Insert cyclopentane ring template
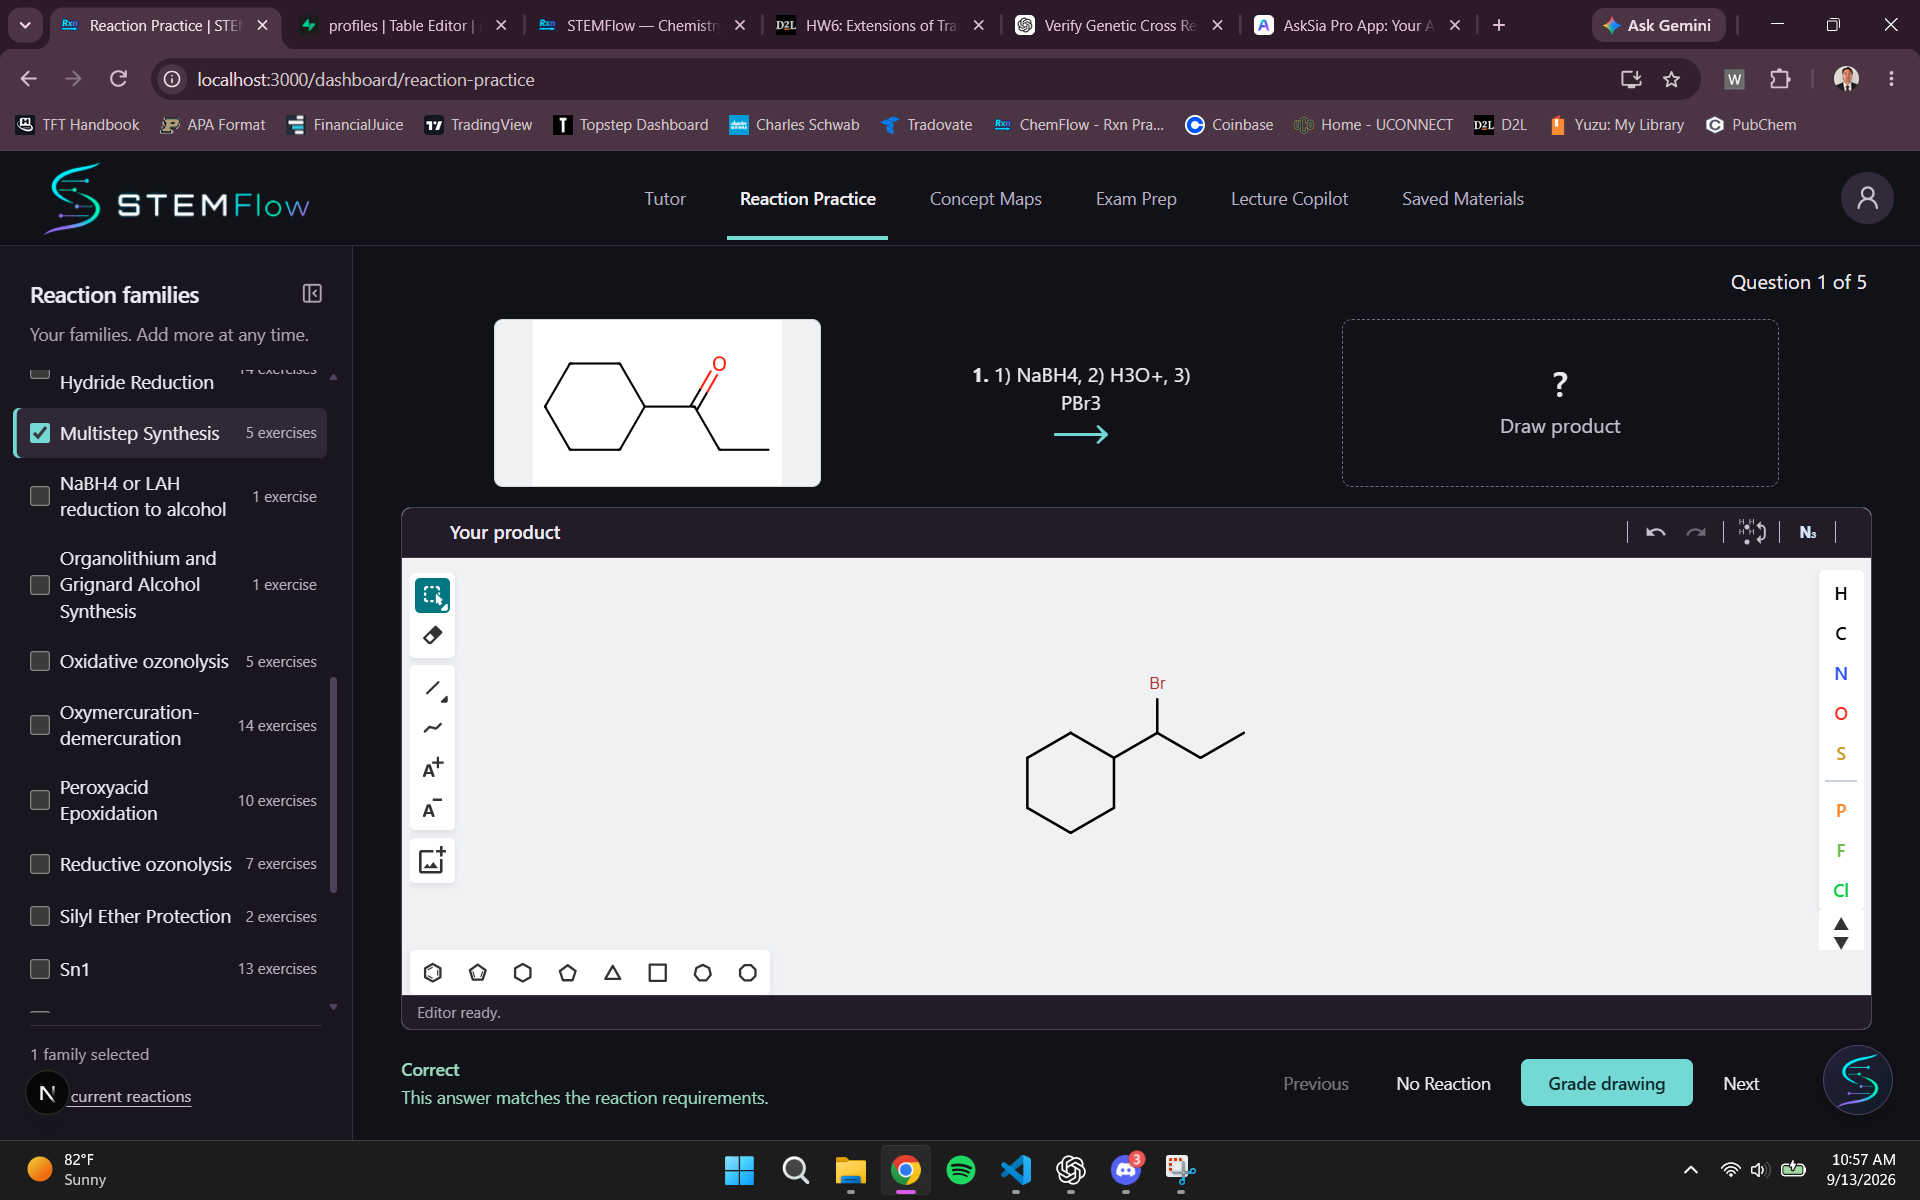 [568, 972]
